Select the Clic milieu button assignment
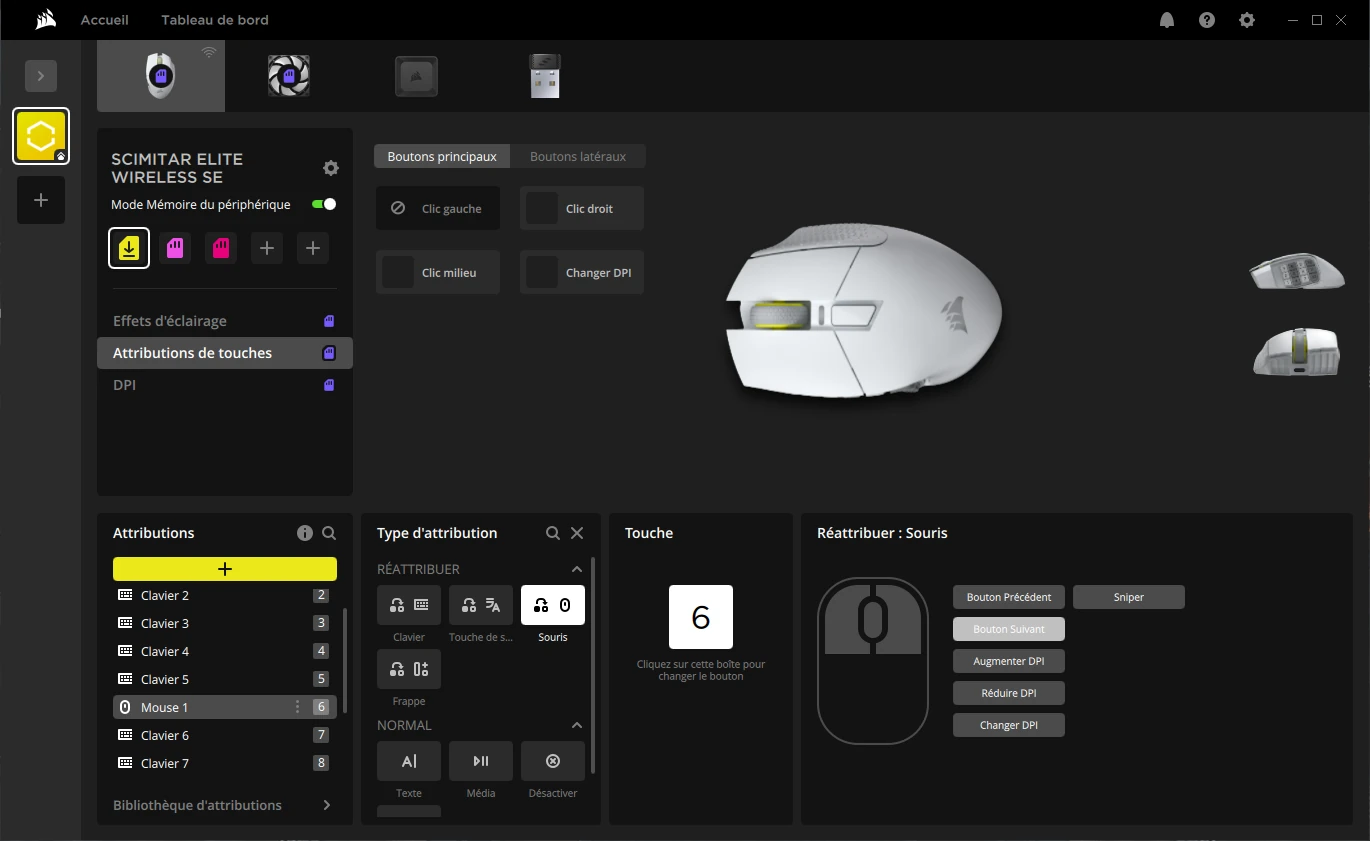Screen dimensions: 1370x841 (x=438, y=272)
